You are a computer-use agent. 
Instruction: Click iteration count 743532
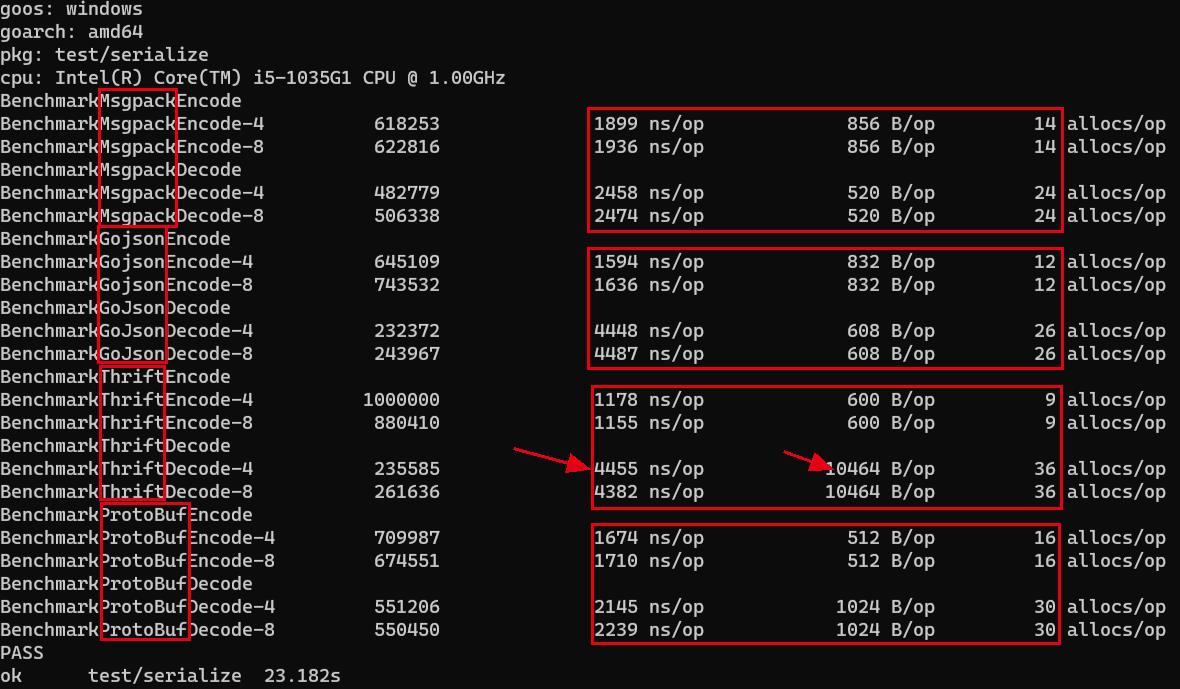tap(406, 285)
